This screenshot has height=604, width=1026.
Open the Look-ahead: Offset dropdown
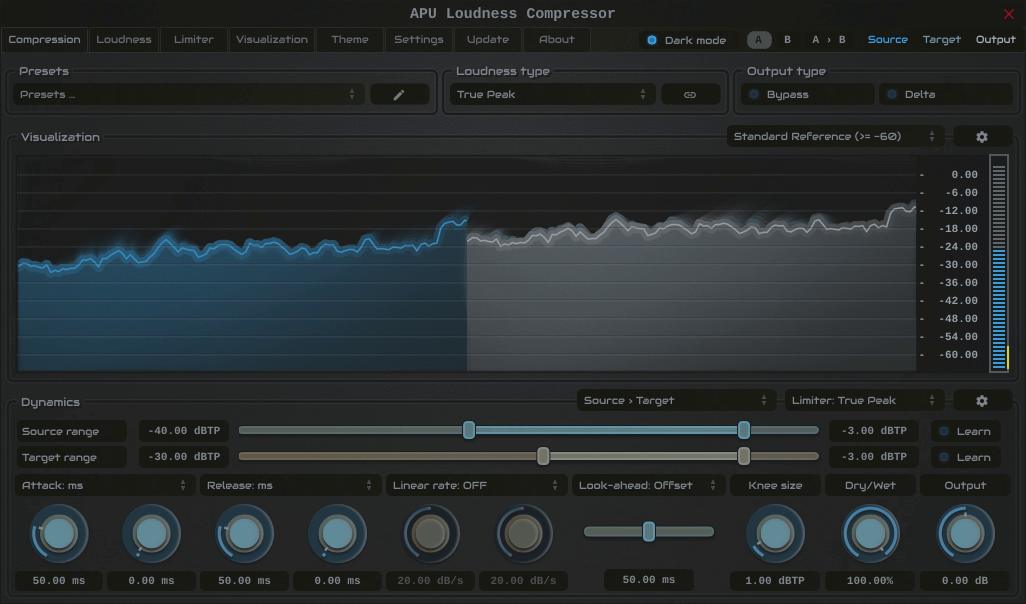click(x=648, y=486)
